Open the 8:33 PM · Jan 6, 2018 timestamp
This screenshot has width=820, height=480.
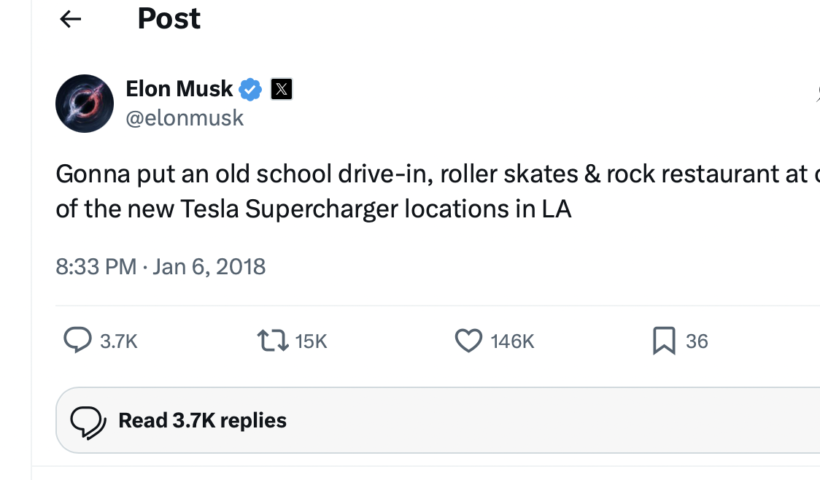click(161, 267)
